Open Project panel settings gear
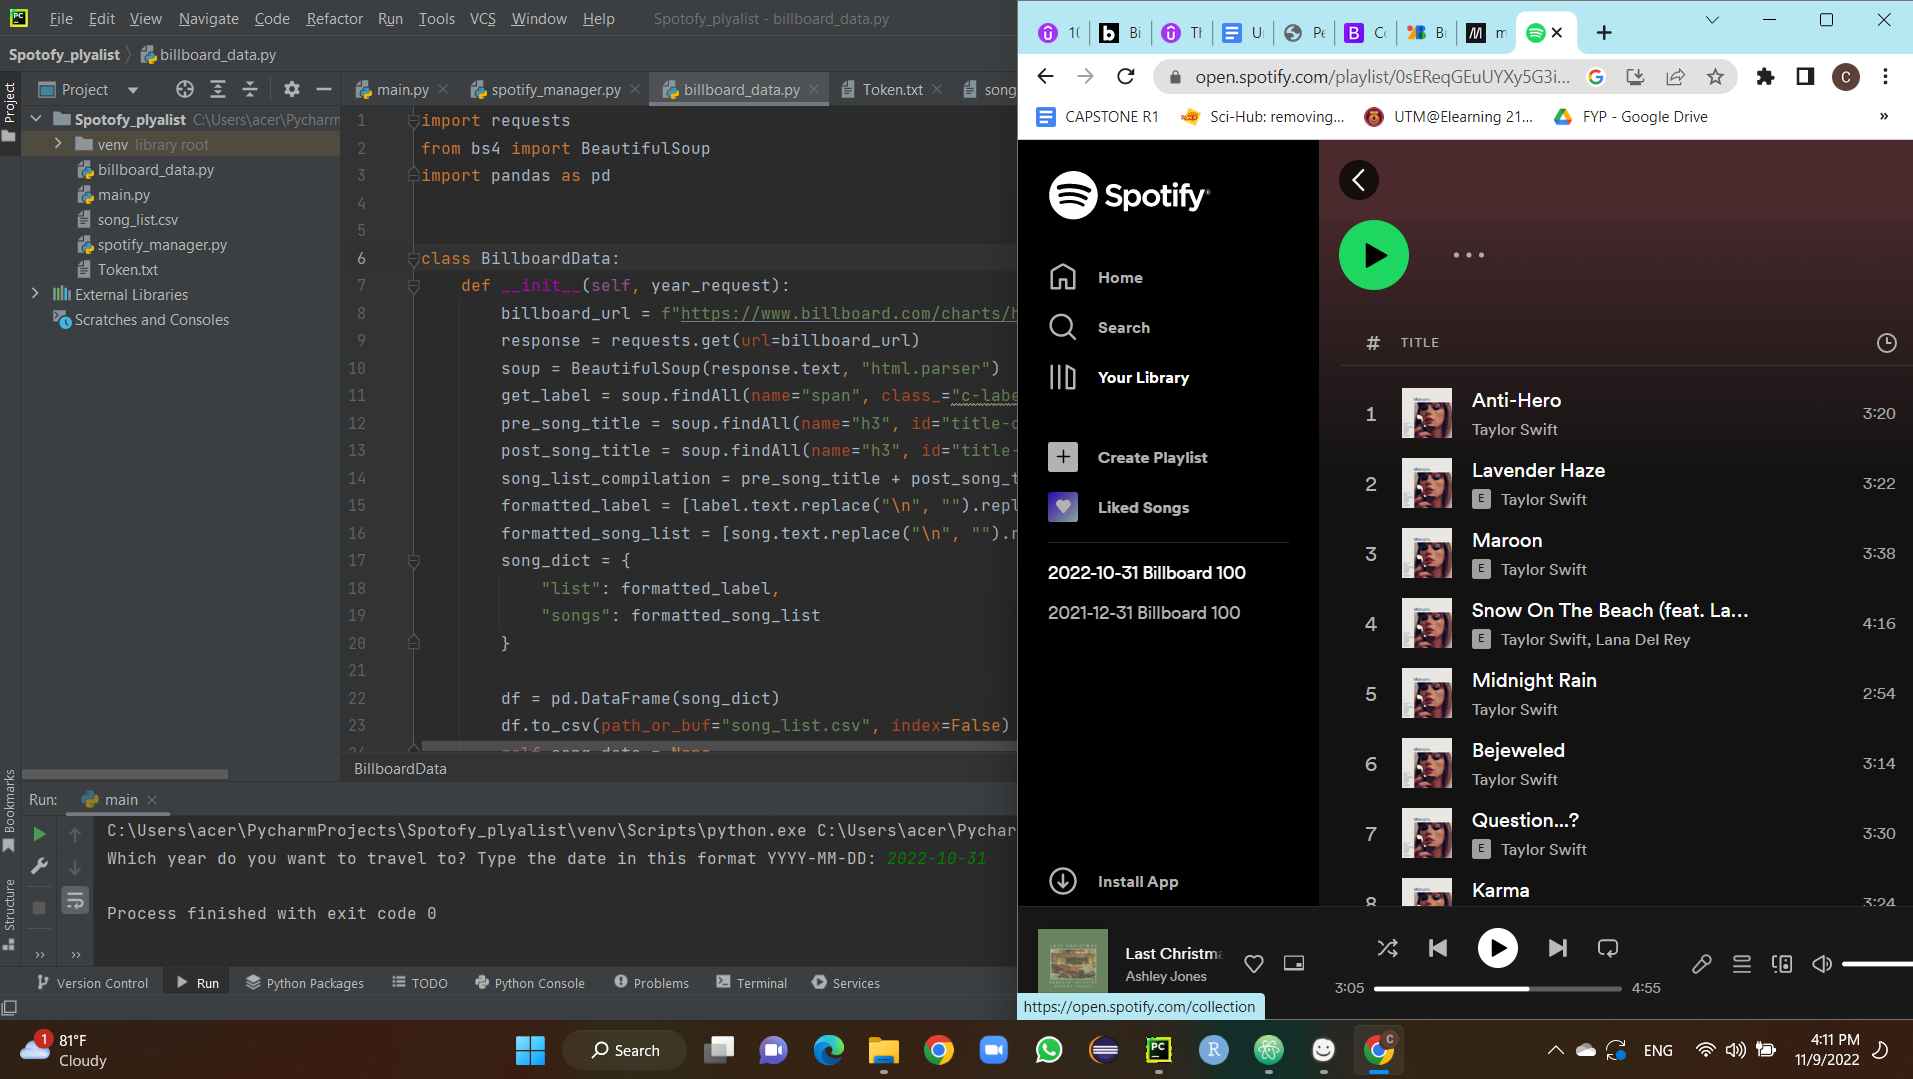This screenshot has height=1079, width=1913. coord(291,90)
